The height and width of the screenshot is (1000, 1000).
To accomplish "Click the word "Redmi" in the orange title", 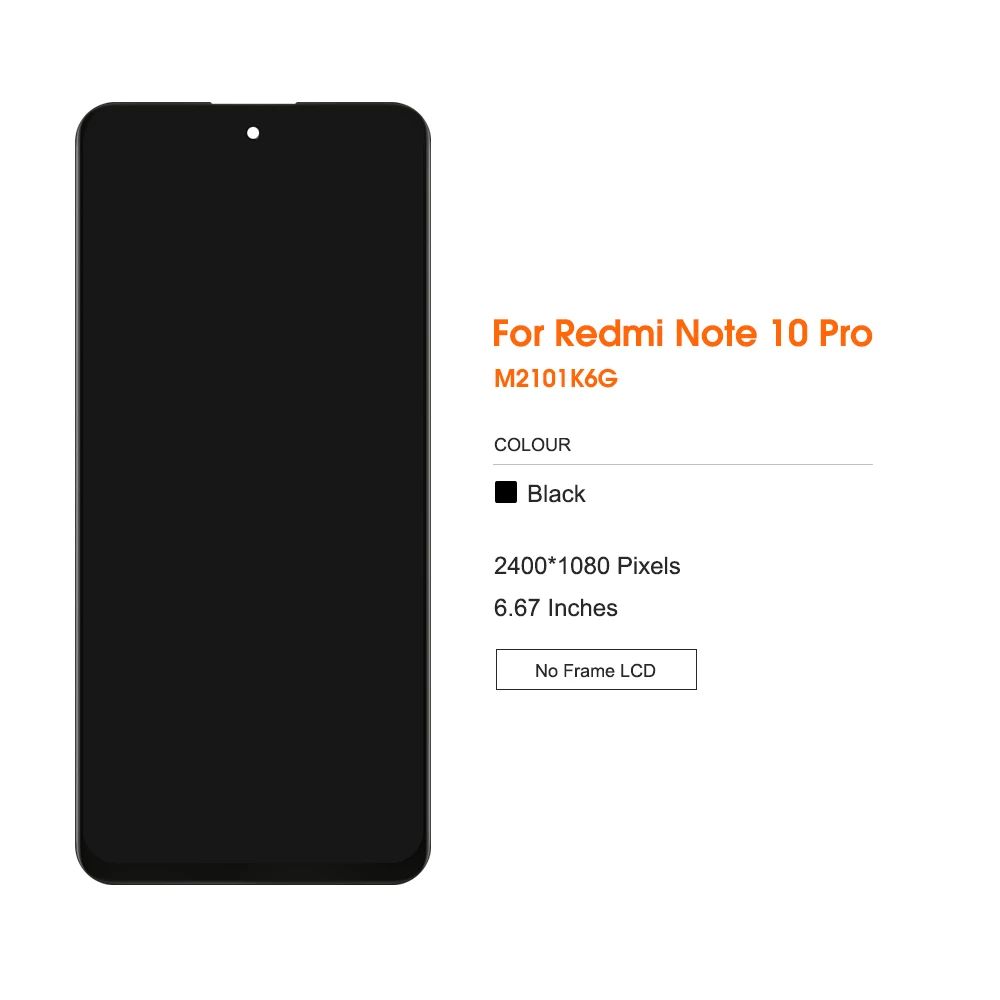I will pos(610,334).
